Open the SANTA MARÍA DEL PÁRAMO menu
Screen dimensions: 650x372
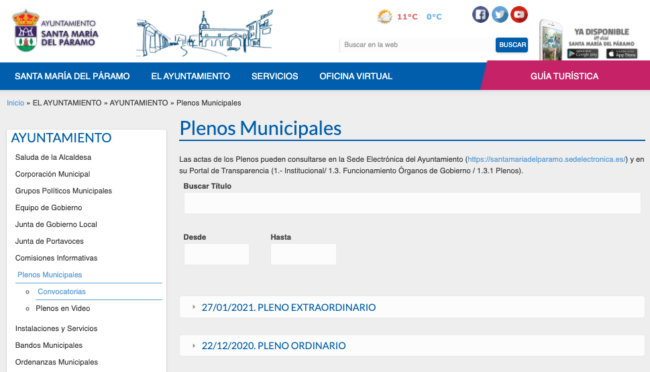click(x=72, y=76)
